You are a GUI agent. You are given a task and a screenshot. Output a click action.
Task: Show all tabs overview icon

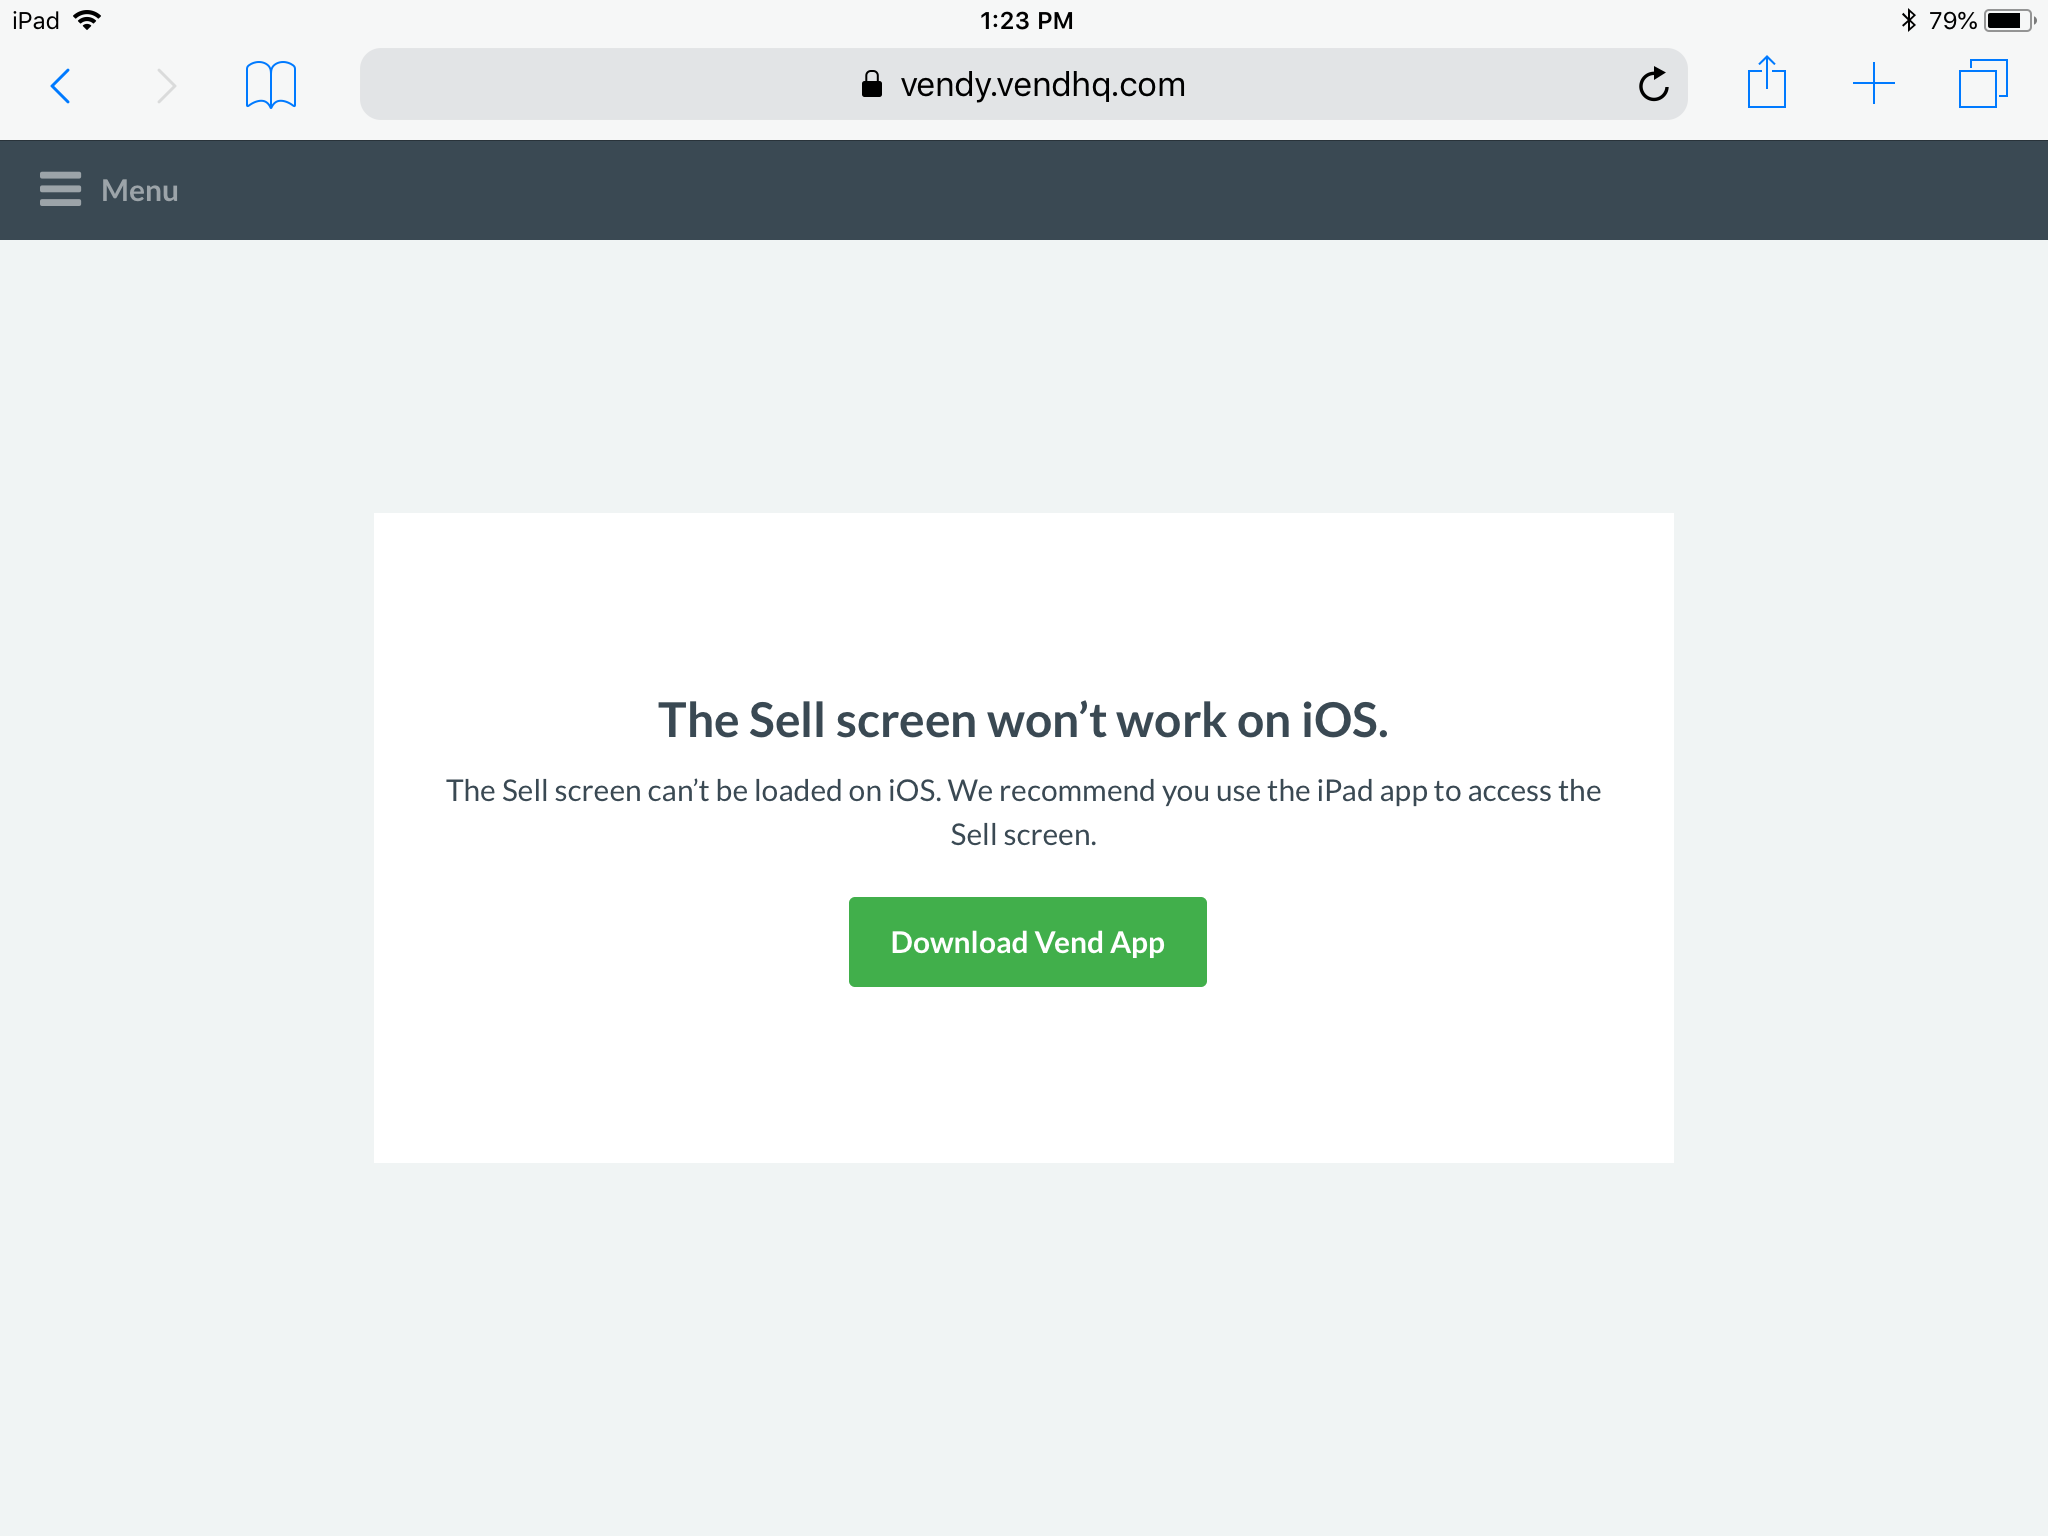tap(1983, 84)
